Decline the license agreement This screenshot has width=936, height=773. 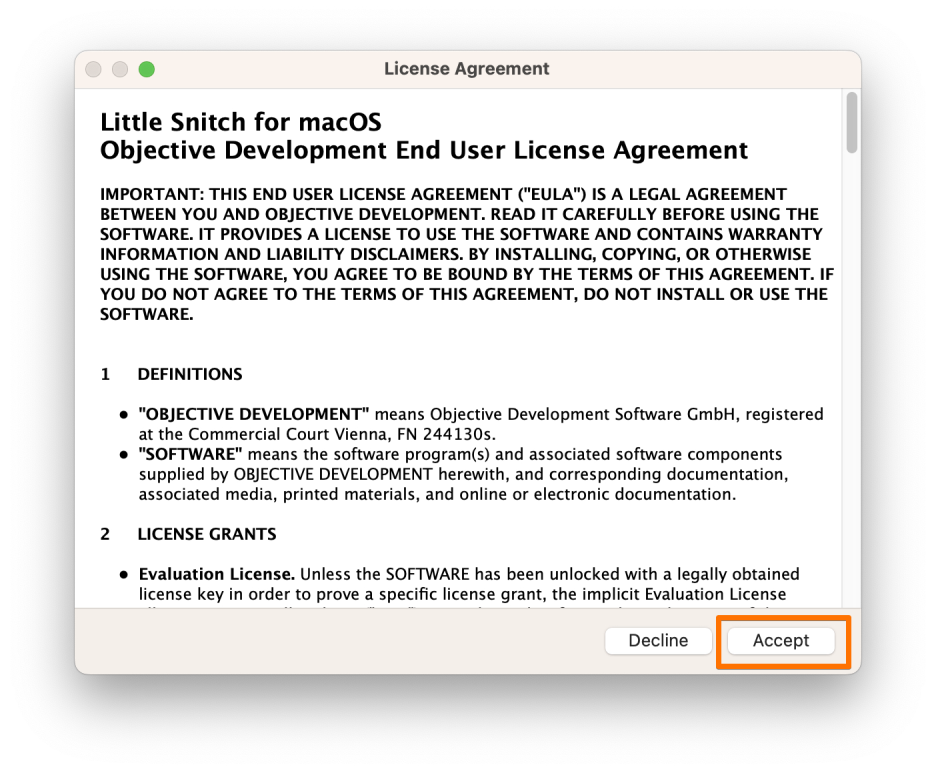[658, 640]
